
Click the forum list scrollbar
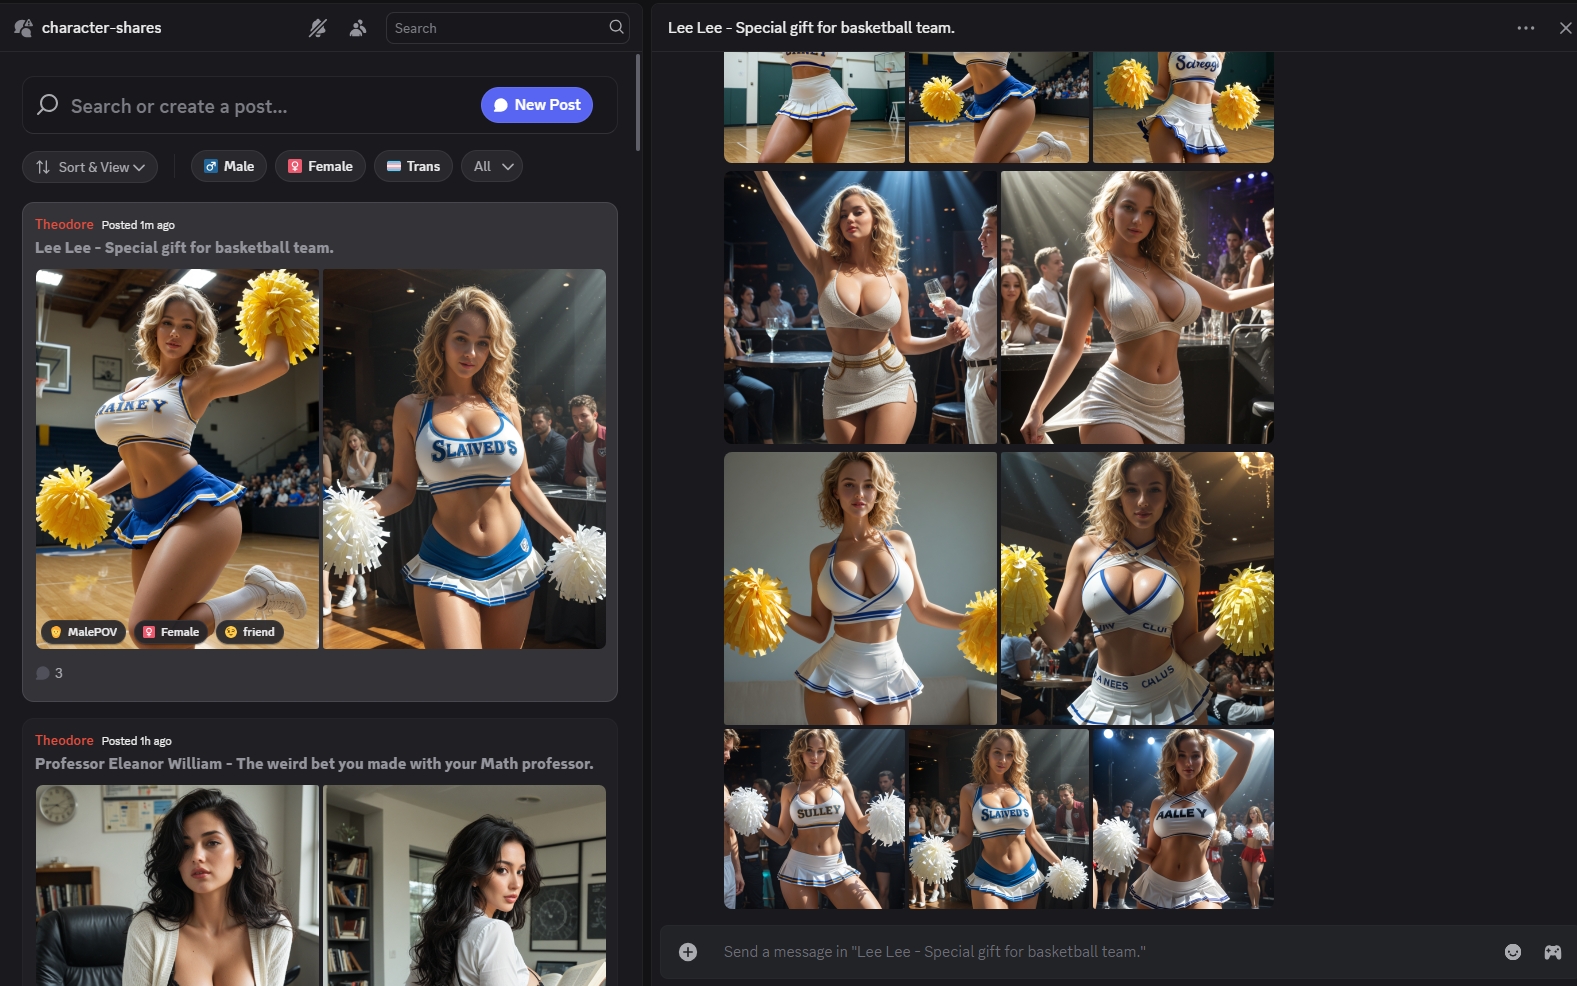click(638, 103)
